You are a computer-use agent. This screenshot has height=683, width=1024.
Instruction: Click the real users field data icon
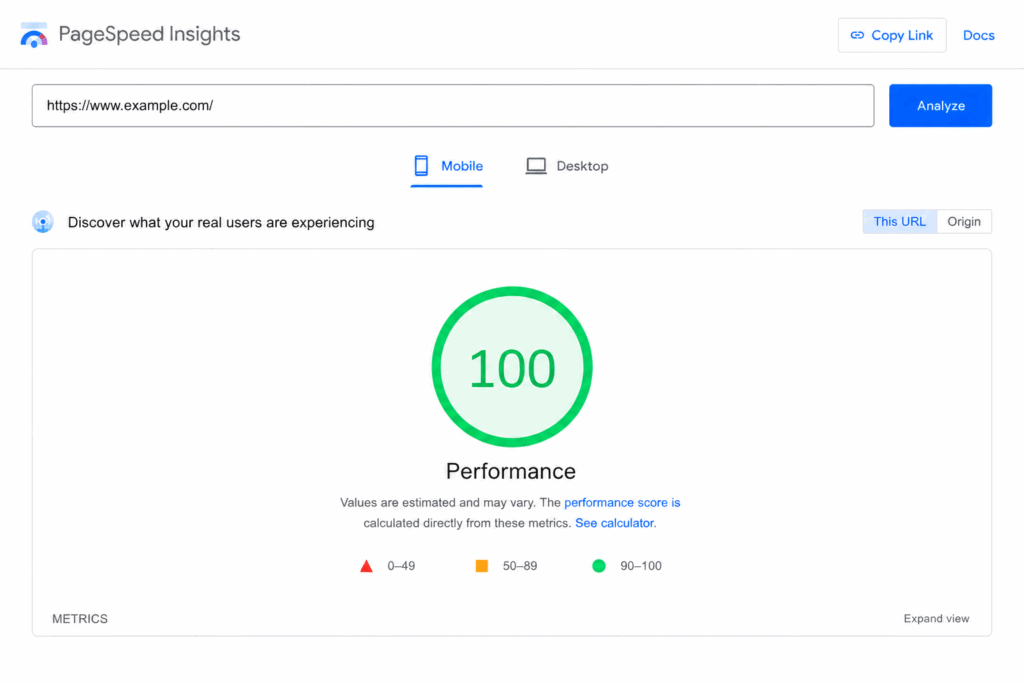(43, 222)
